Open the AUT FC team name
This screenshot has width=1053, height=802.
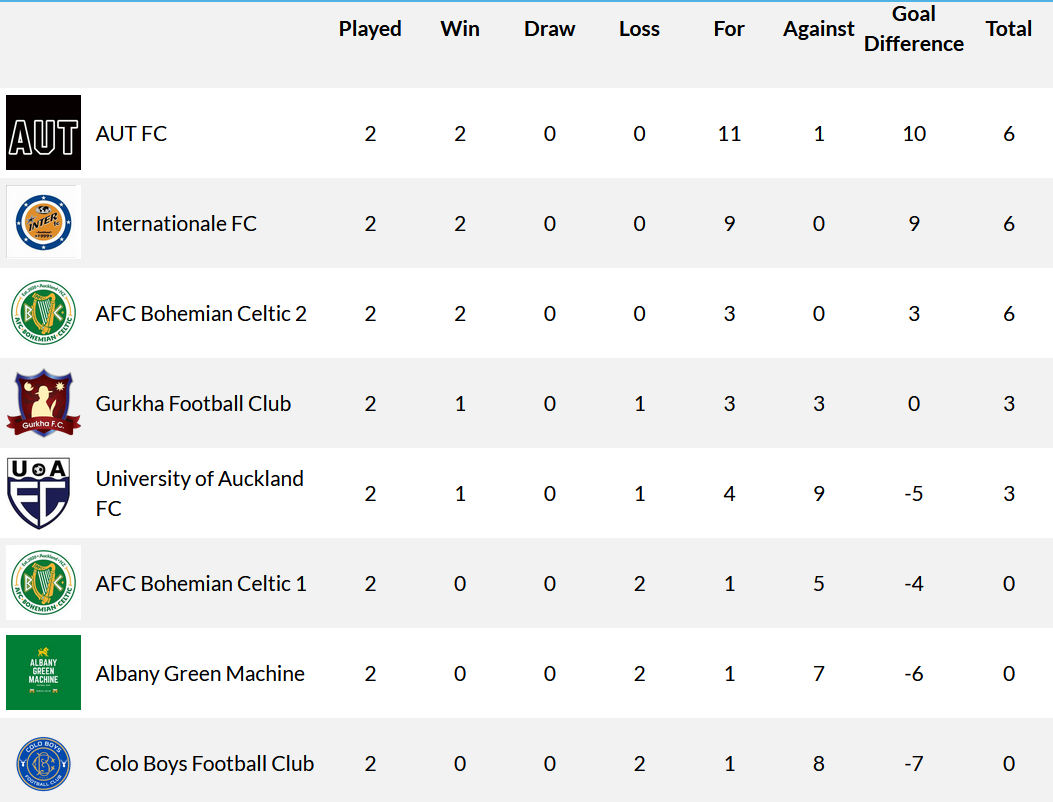coord(131,134)
